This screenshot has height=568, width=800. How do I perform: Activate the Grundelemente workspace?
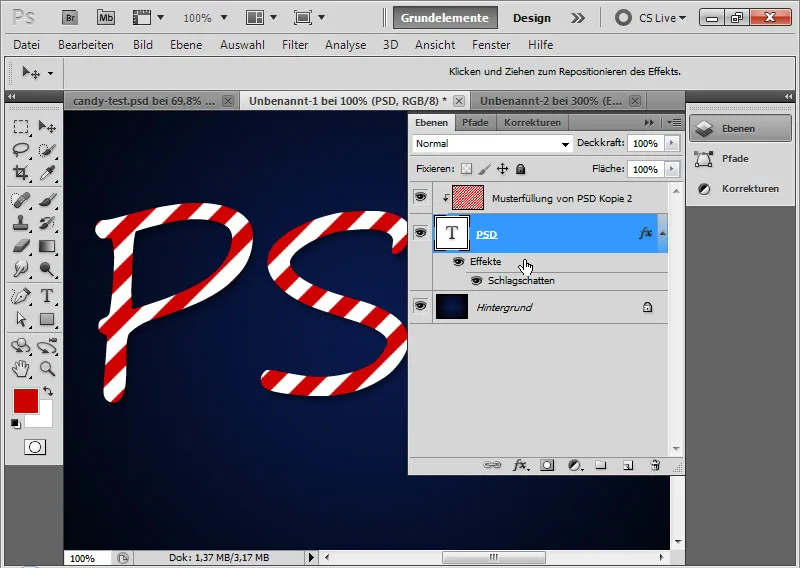[x=445, y=18]
